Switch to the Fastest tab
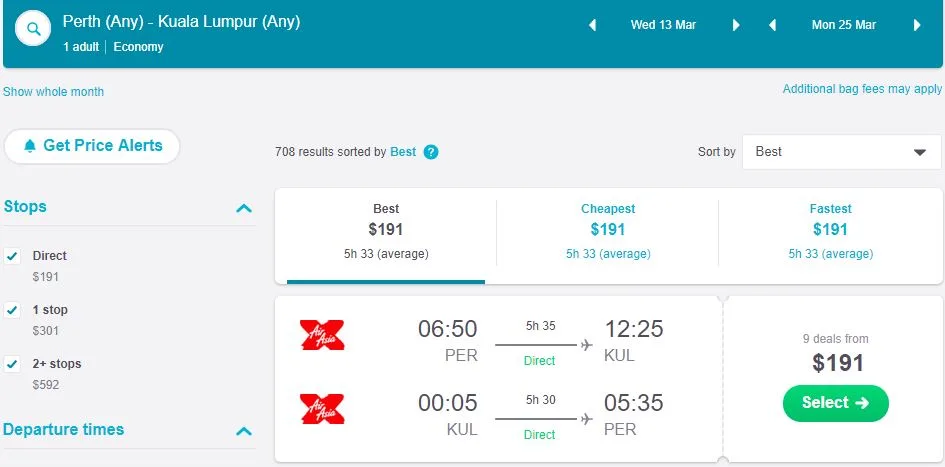Viewport: 945px width, 467px height. 830,230
